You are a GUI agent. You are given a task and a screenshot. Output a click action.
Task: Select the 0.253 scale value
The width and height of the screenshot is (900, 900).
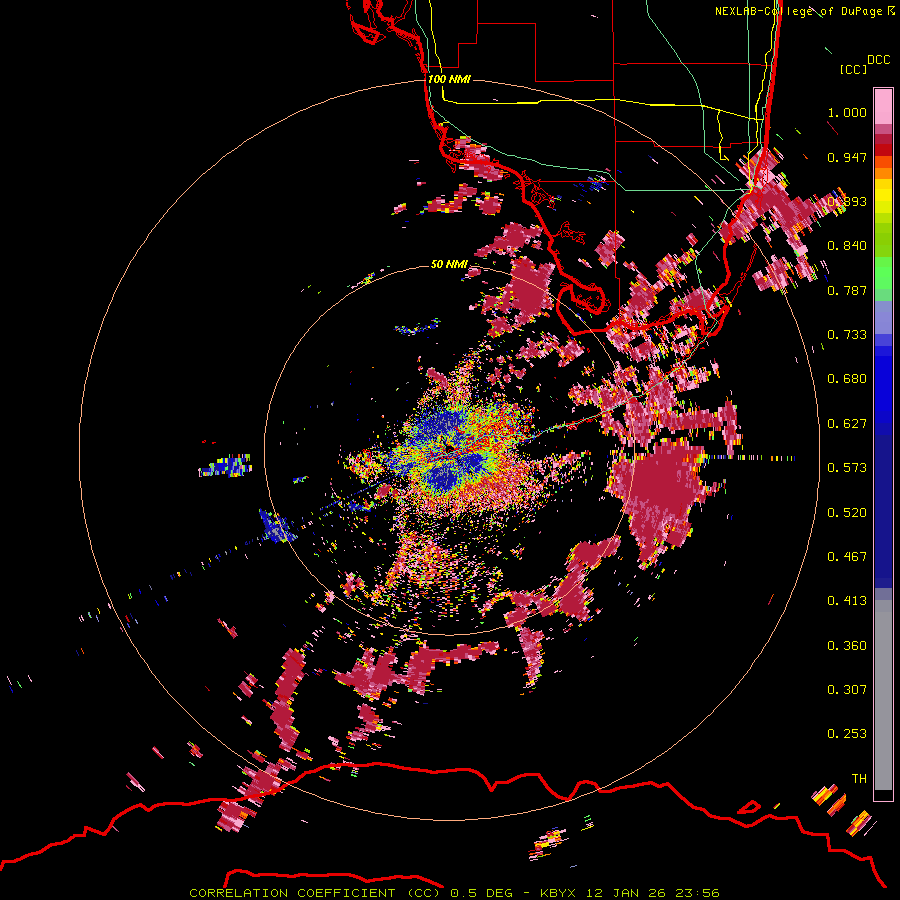pos(847,734)
